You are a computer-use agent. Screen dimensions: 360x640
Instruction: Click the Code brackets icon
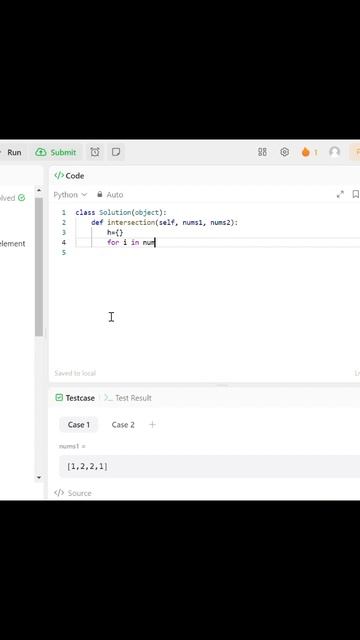tap(59, 176)
